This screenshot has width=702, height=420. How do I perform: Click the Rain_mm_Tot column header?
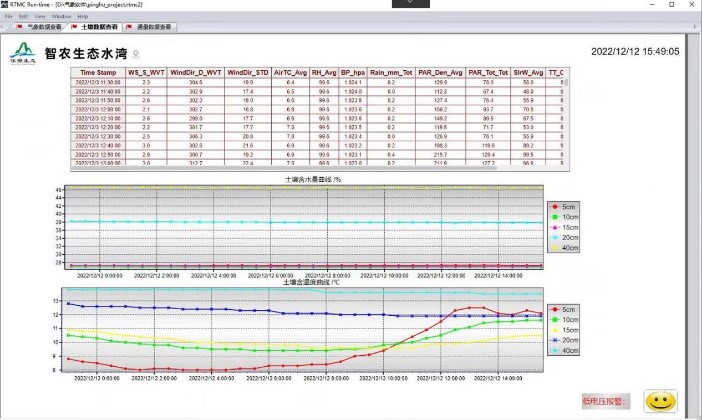(391, 73)
